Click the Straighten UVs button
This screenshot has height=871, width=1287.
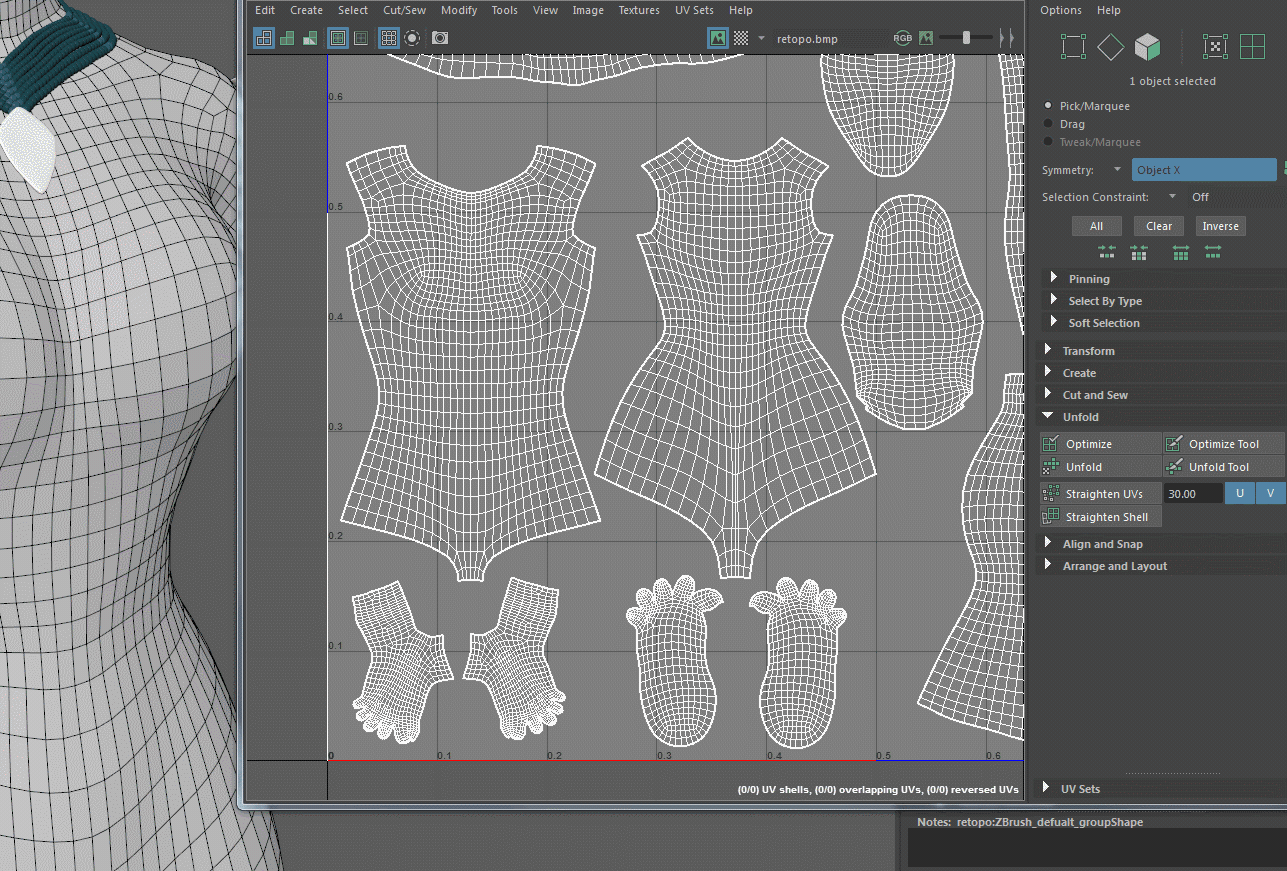pyautogui.click(x=1100, y=494)
